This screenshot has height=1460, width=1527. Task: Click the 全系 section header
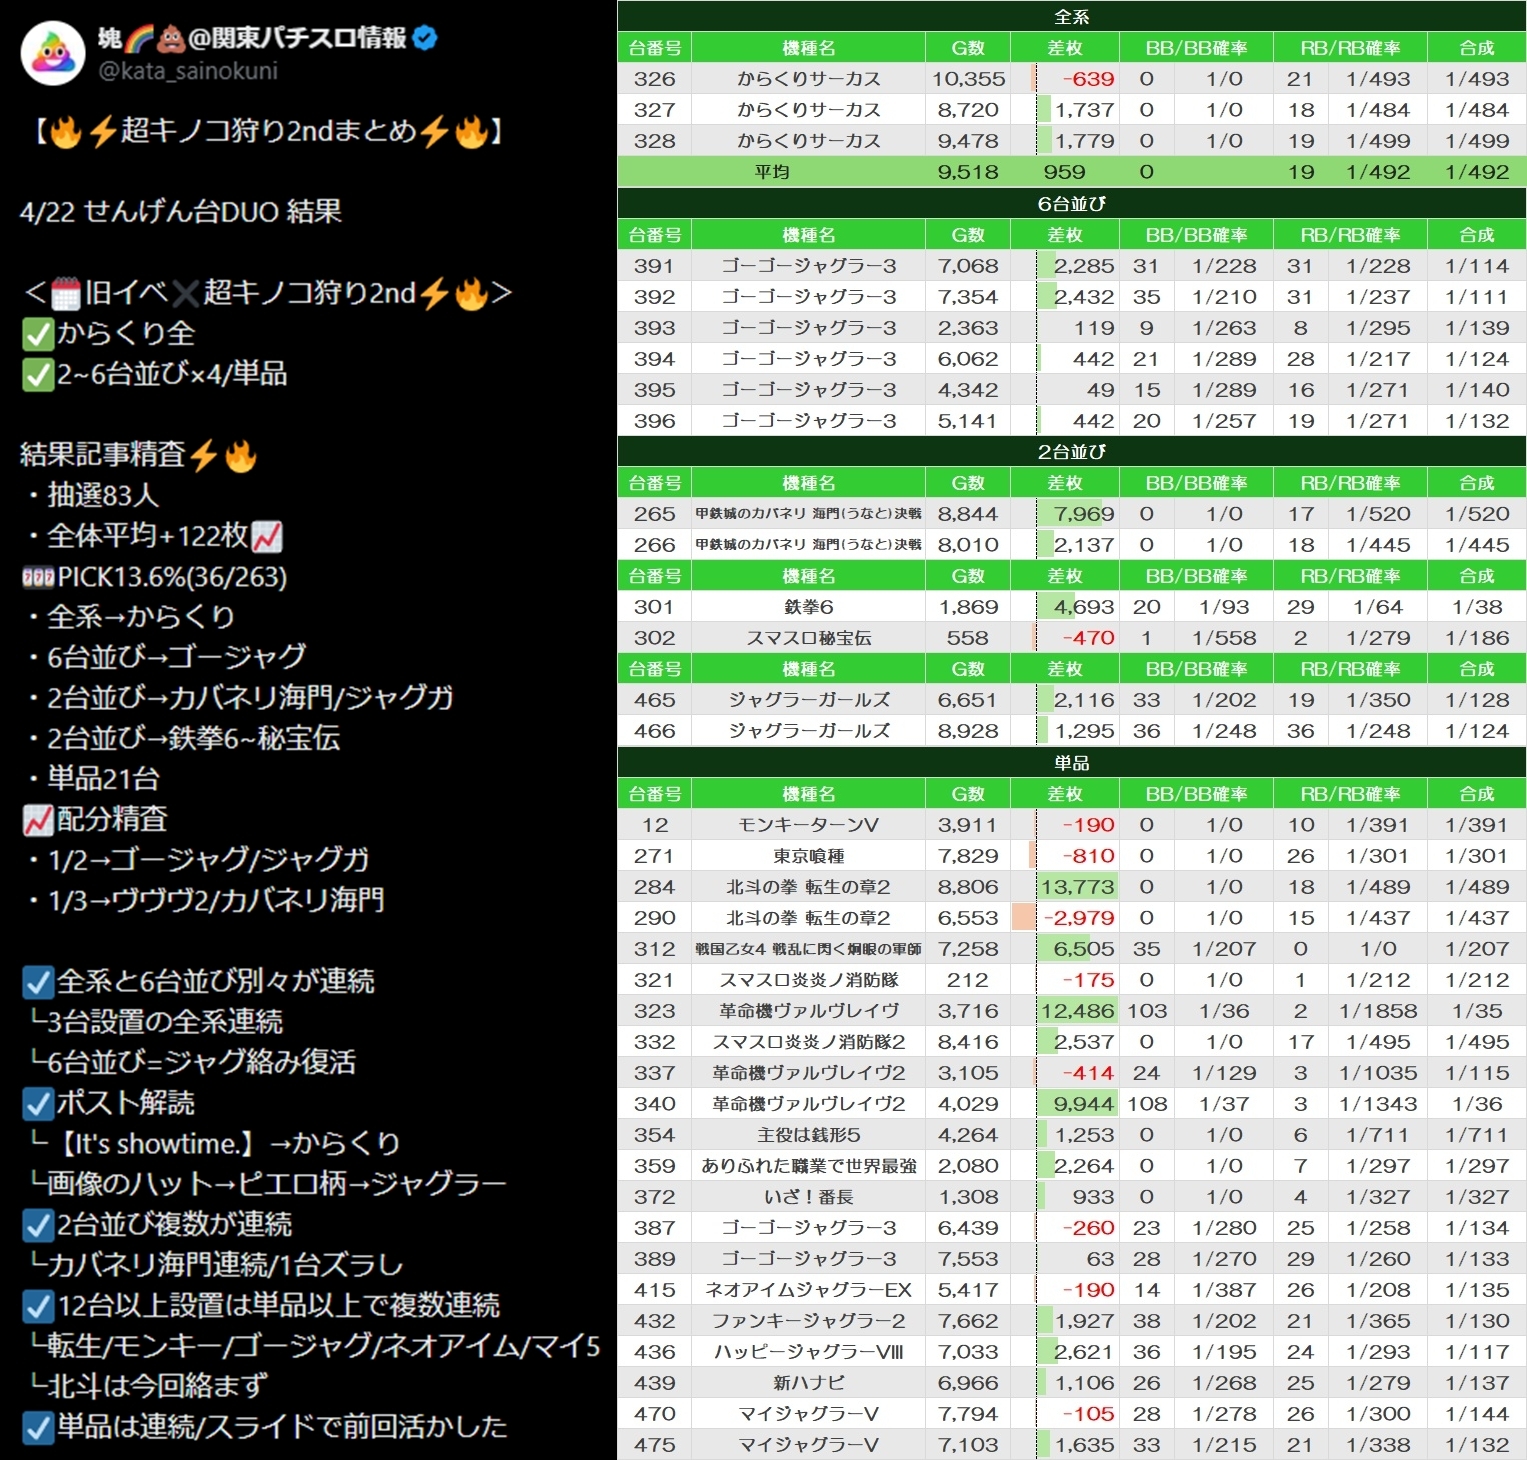coord(1072,17)
